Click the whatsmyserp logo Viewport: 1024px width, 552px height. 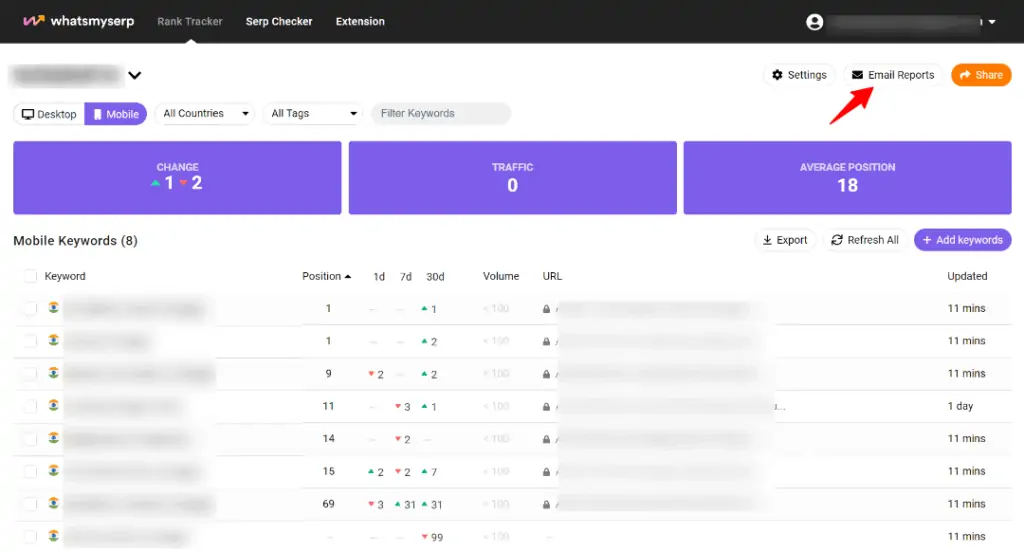(x=78, y=21)
